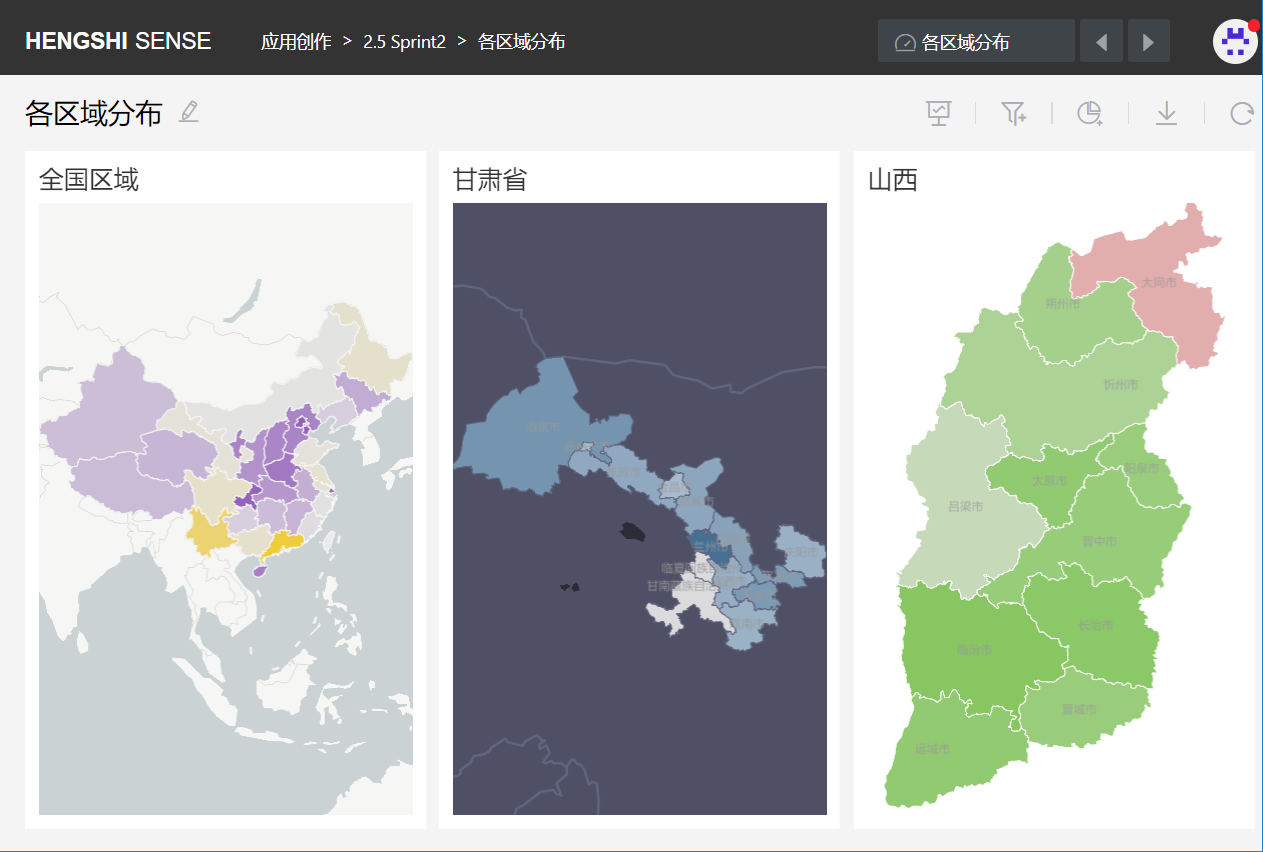Image resolution: width=1263 pixels, height=852 pixels.
Task: Click the 甘肃省 chart title
Action: pyautogui.click(x=490, y=180)
